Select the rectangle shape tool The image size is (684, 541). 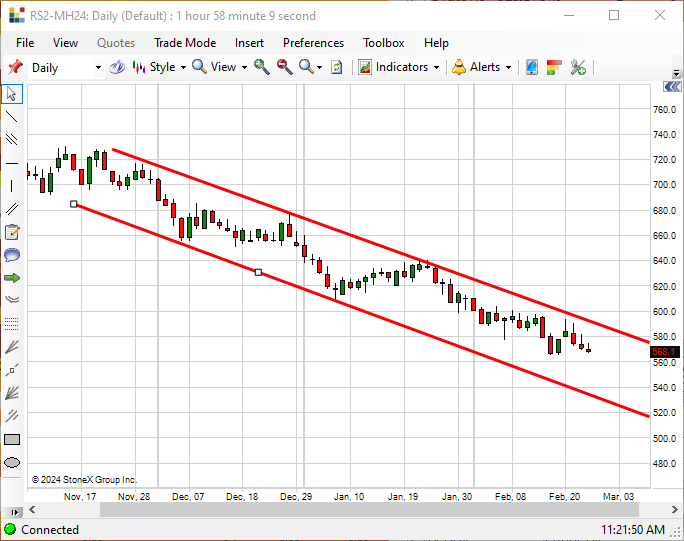(12, 439)
